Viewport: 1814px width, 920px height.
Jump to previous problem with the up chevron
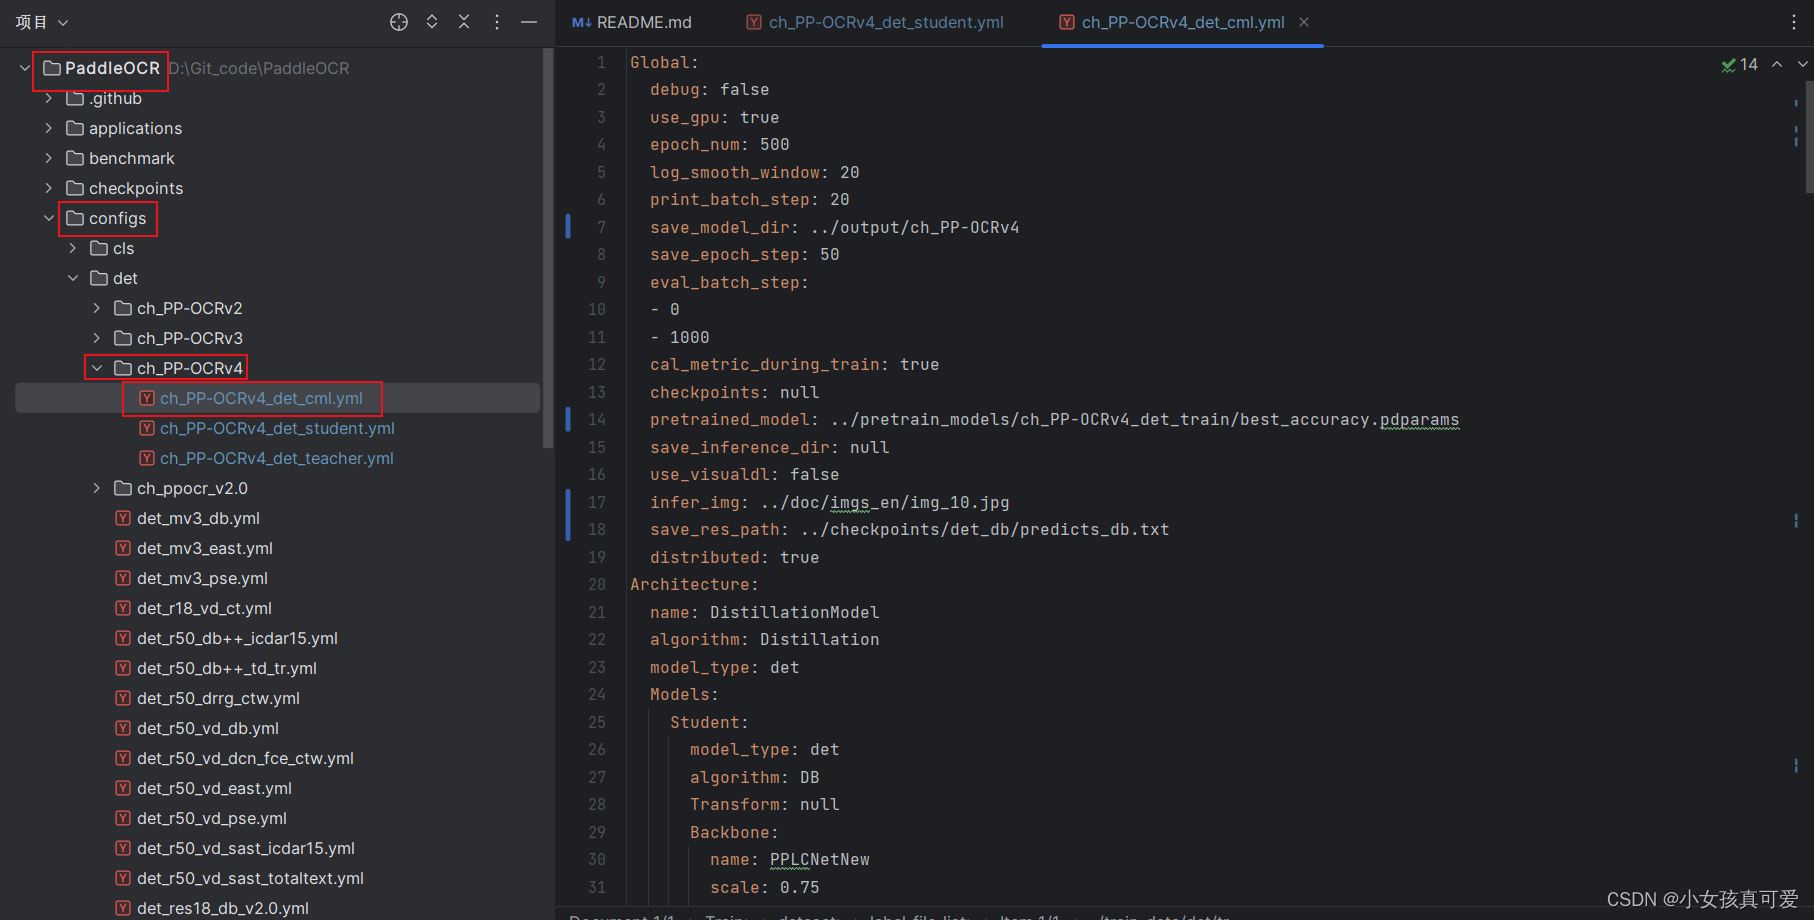tap(1777, 64)
